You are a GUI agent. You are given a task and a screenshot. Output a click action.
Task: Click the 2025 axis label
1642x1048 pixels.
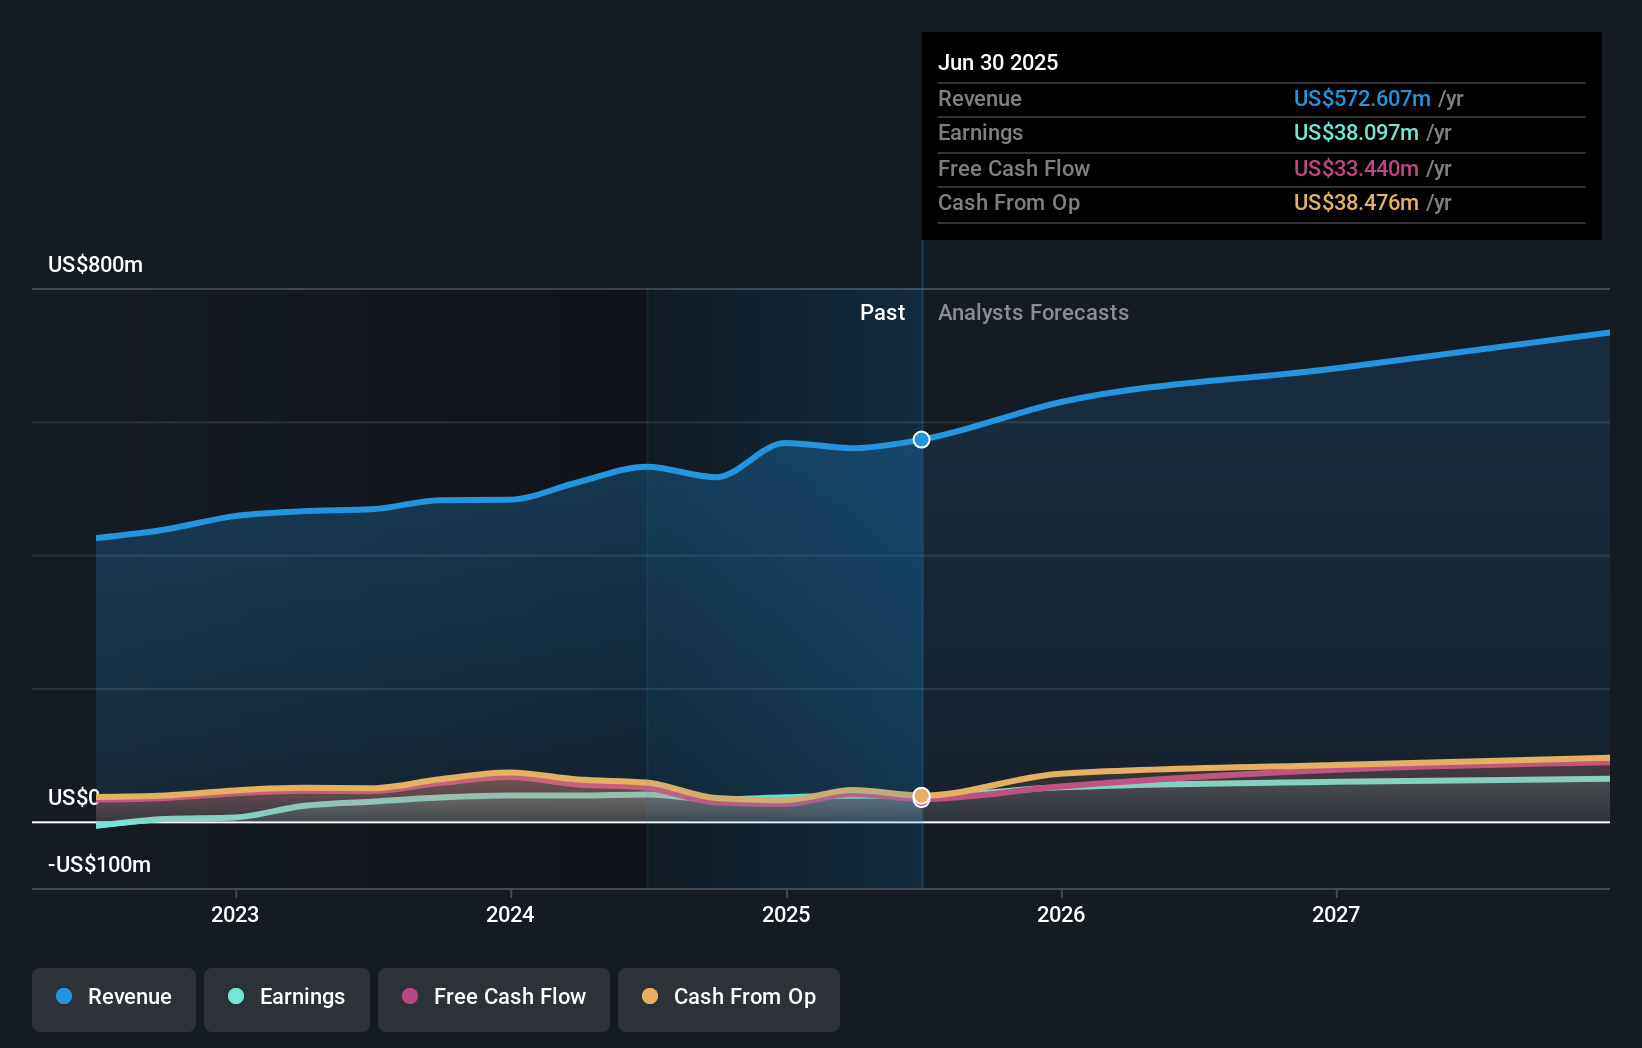point(786,914)
